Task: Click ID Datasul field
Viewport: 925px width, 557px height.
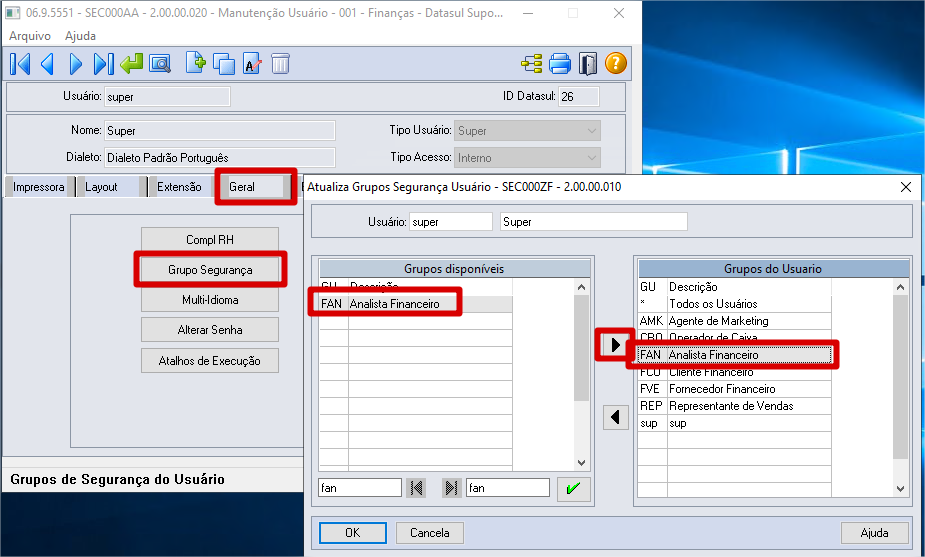Action: pyautogui.click(x=579, y=97)
